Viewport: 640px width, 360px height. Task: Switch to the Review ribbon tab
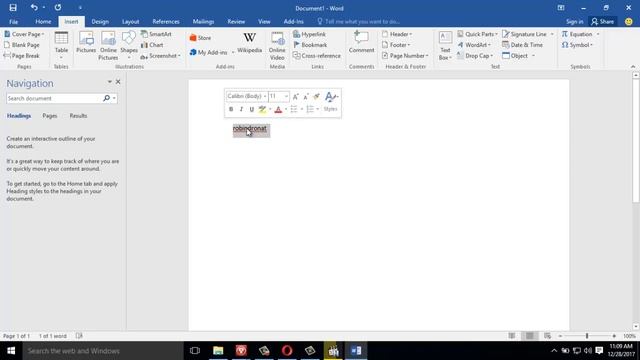pyautogui.click(x=236, y=22)
